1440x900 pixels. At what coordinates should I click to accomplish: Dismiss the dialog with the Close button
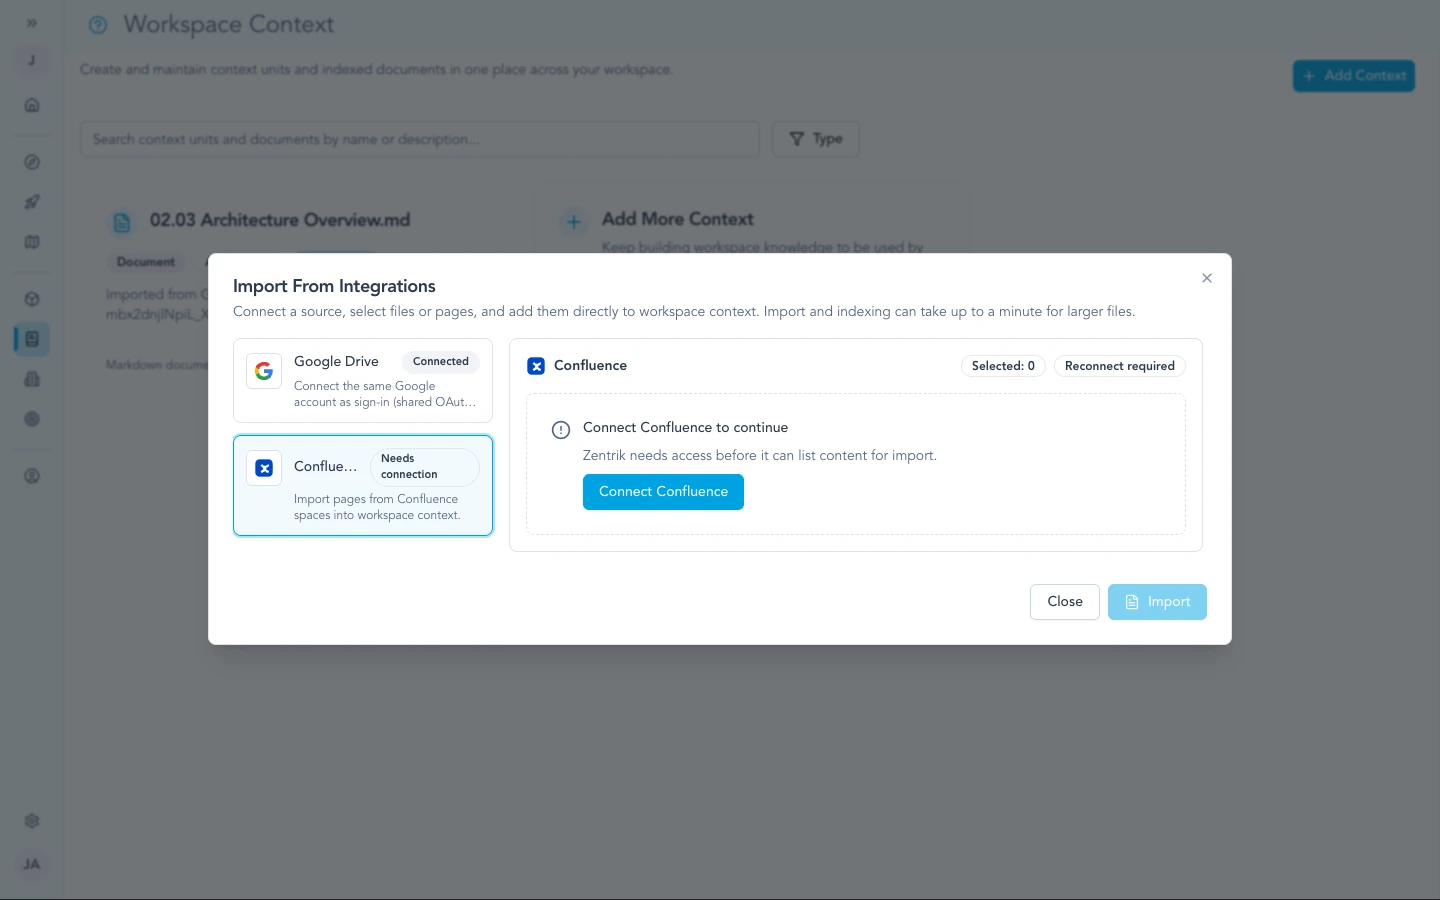click(x=1064, y=602)
